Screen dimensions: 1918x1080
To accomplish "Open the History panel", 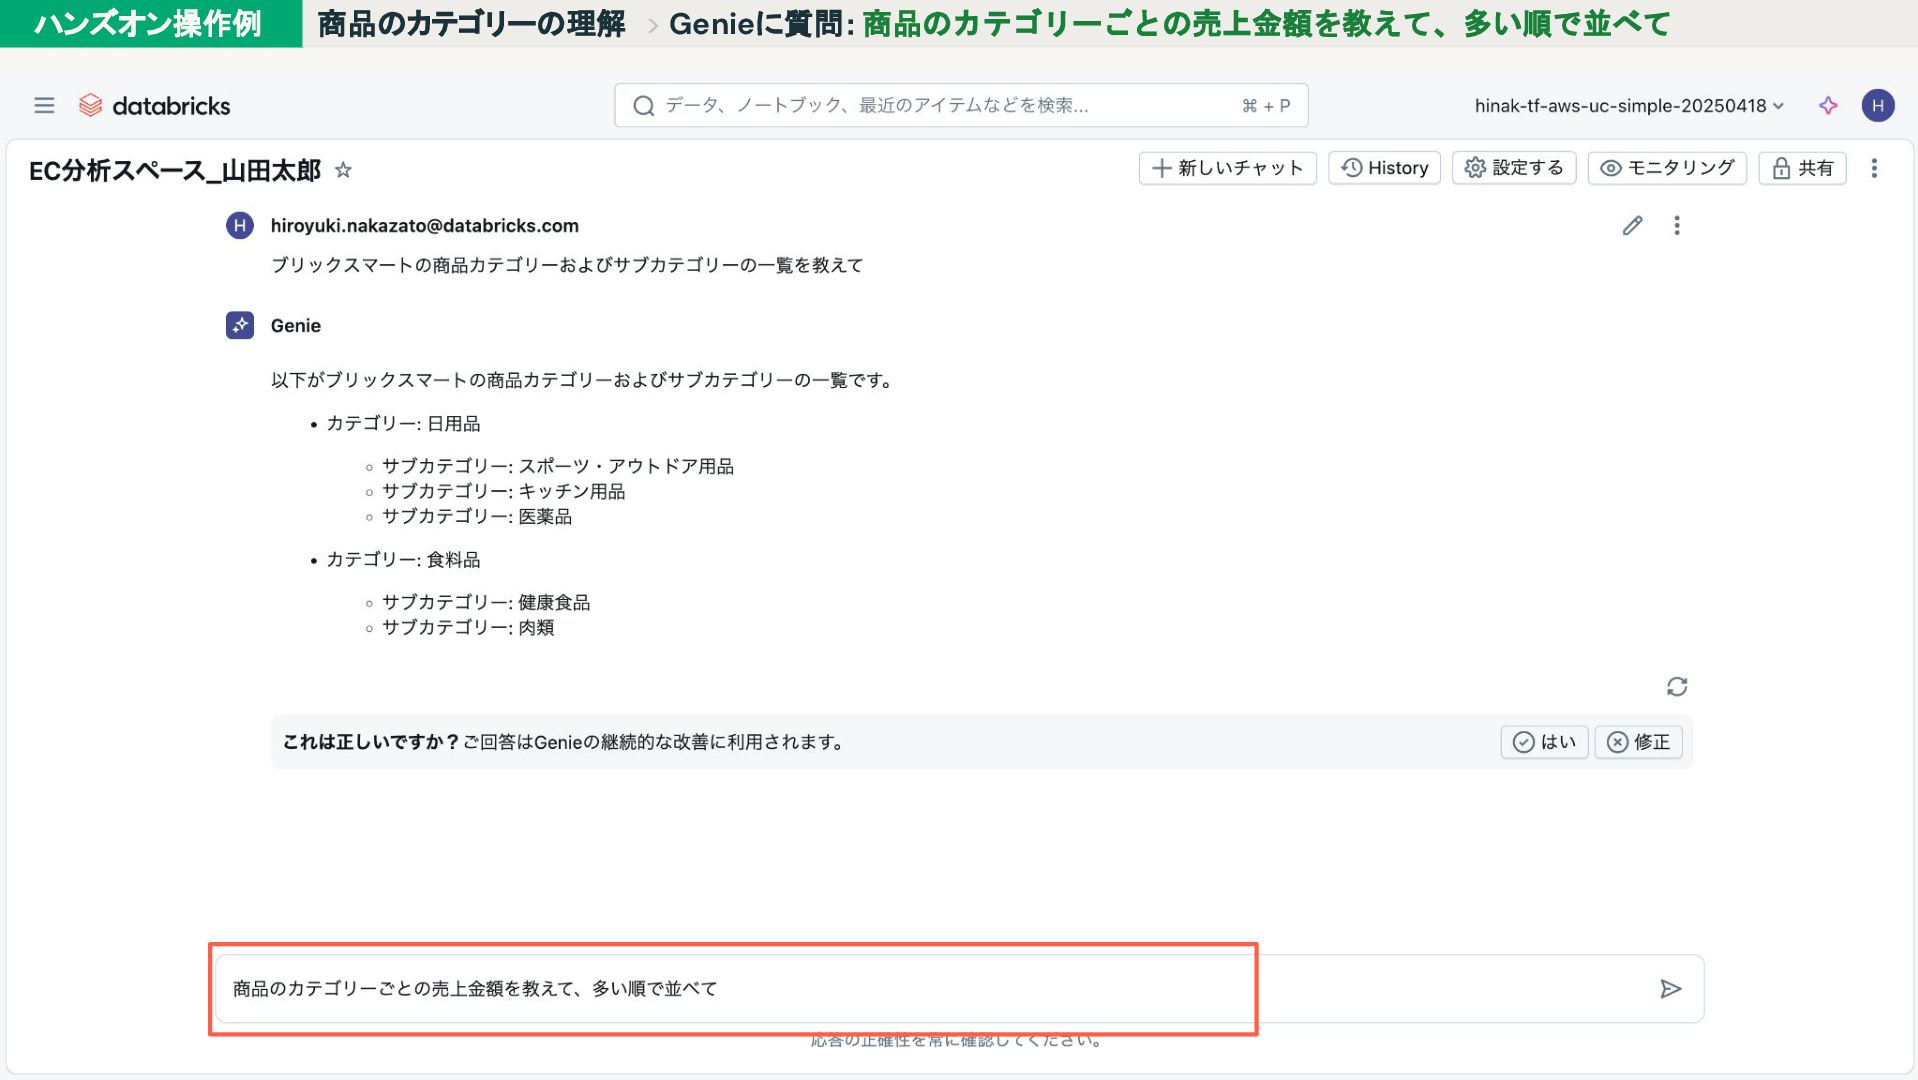I will click(1384, 168).
